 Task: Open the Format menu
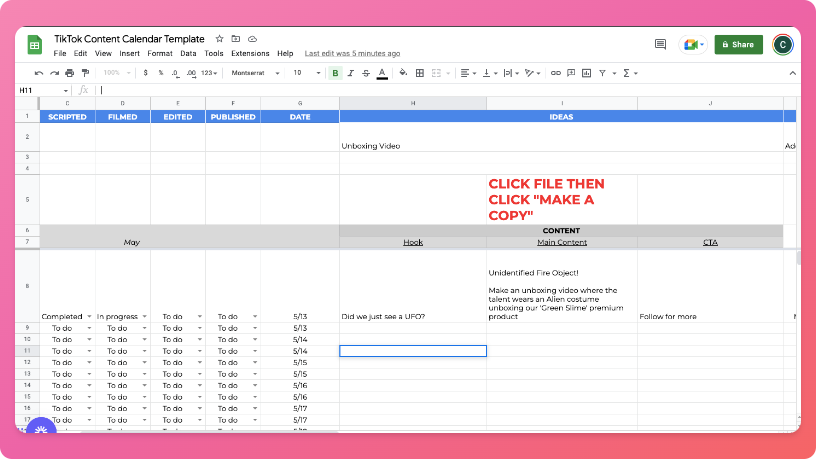coord(160,54)
